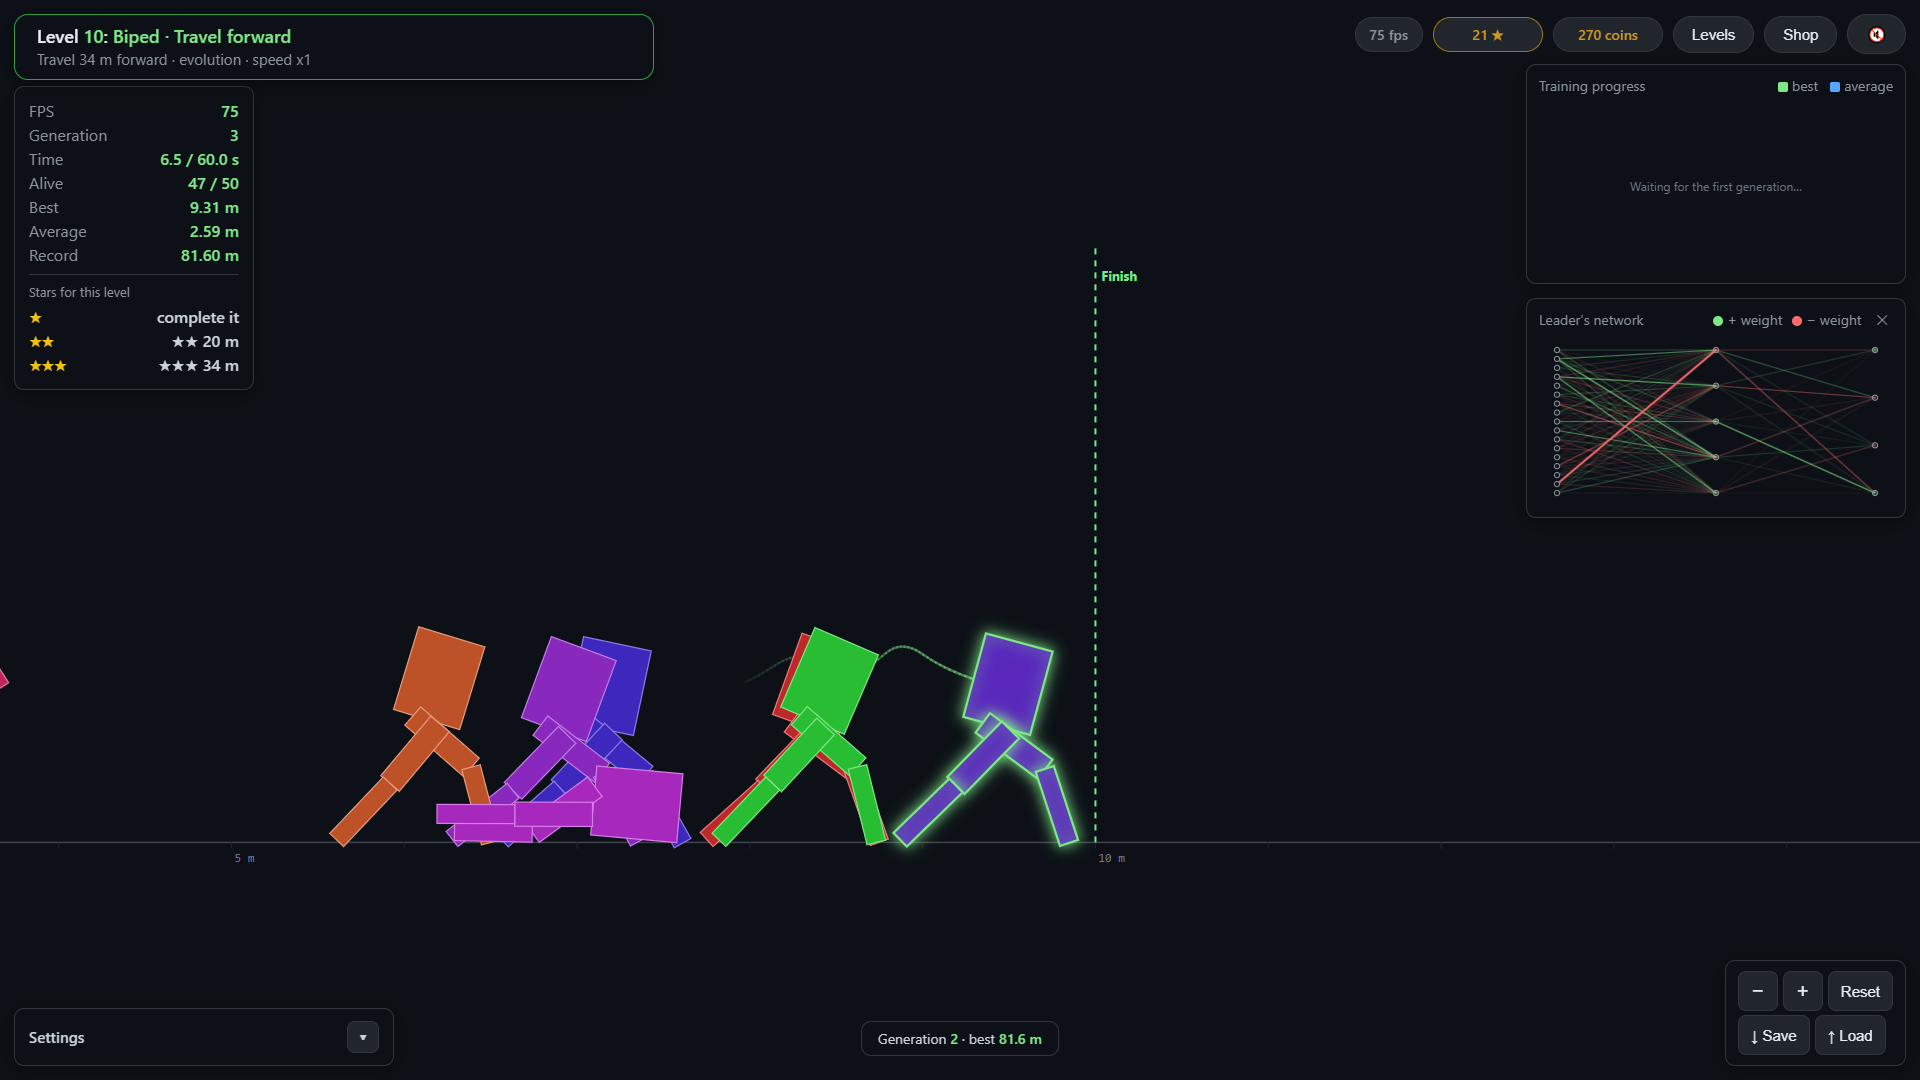
Task: Click 'Waiting for the first generation' text
Action: (x=1715, y=187)
